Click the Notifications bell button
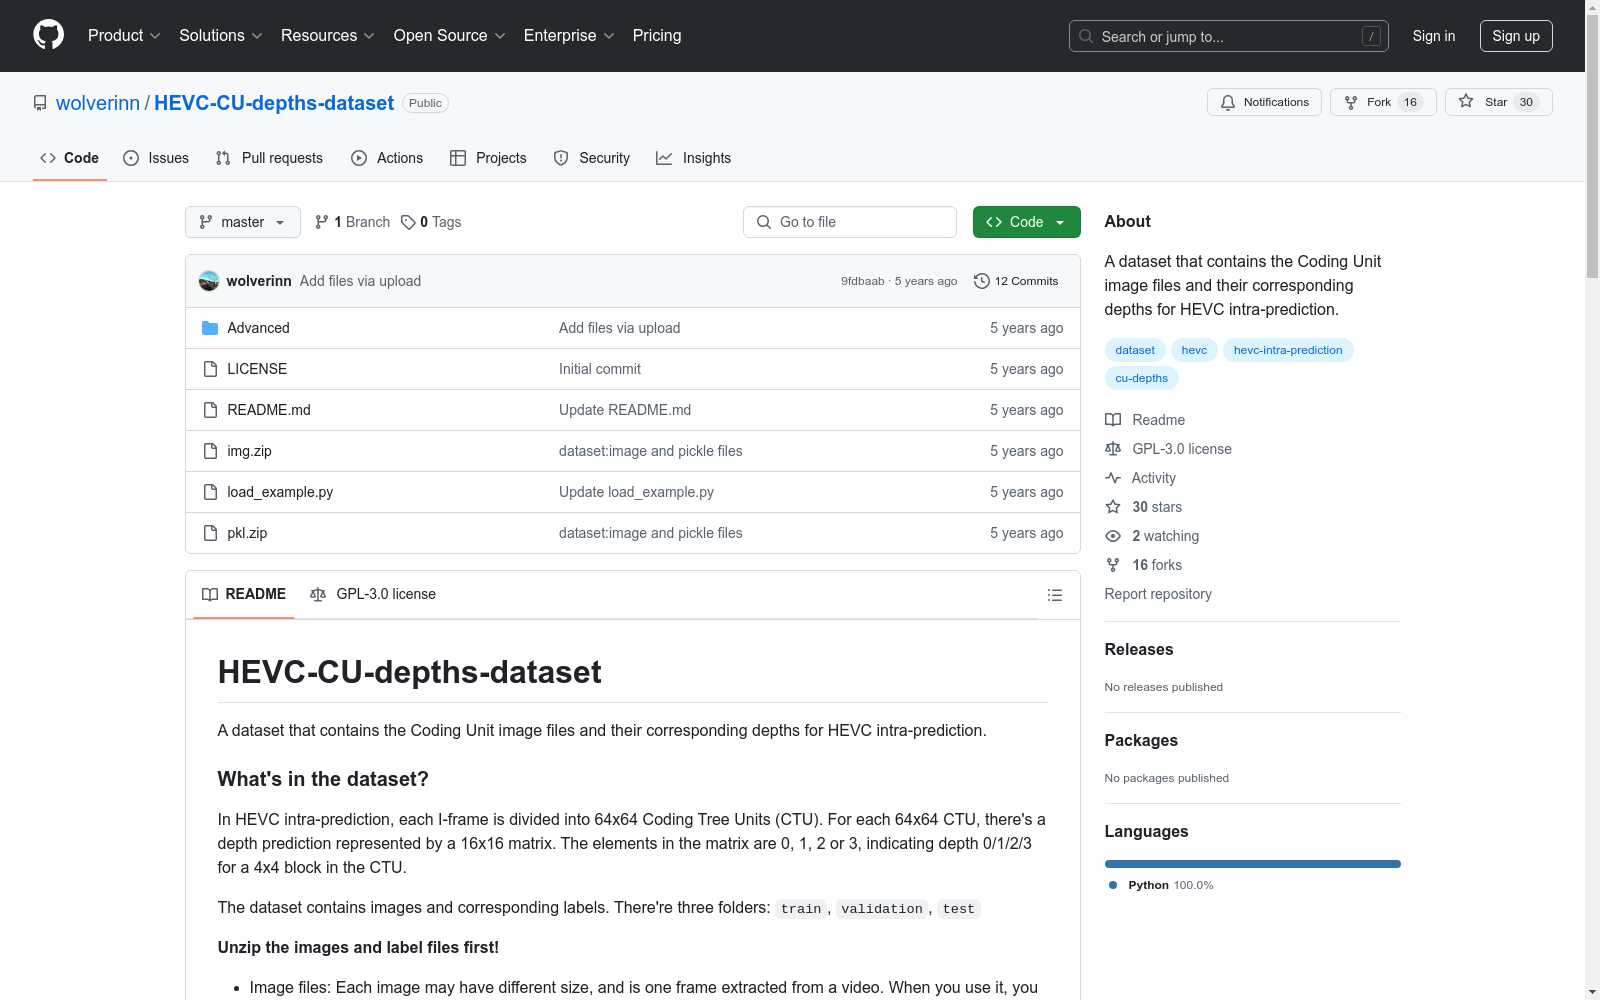 click(x=1264, y=102)
